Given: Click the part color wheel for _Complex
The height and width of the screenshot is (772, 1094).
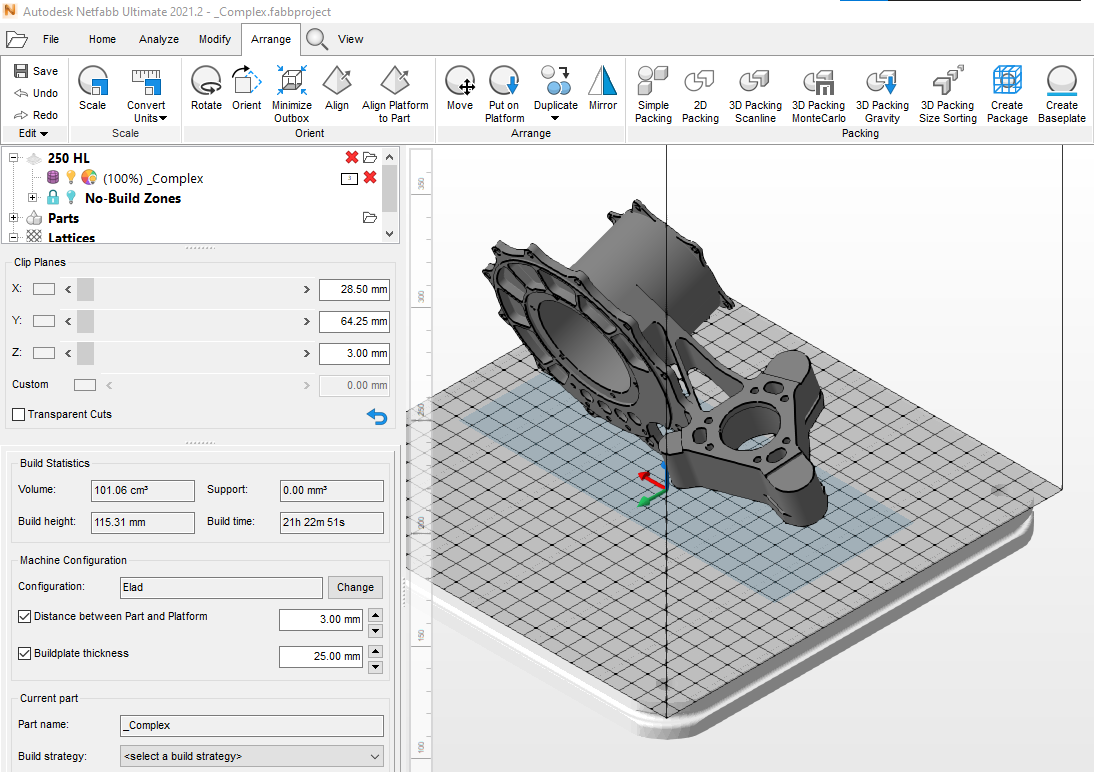Looking at the screenshot, I should tap(89, 177).
